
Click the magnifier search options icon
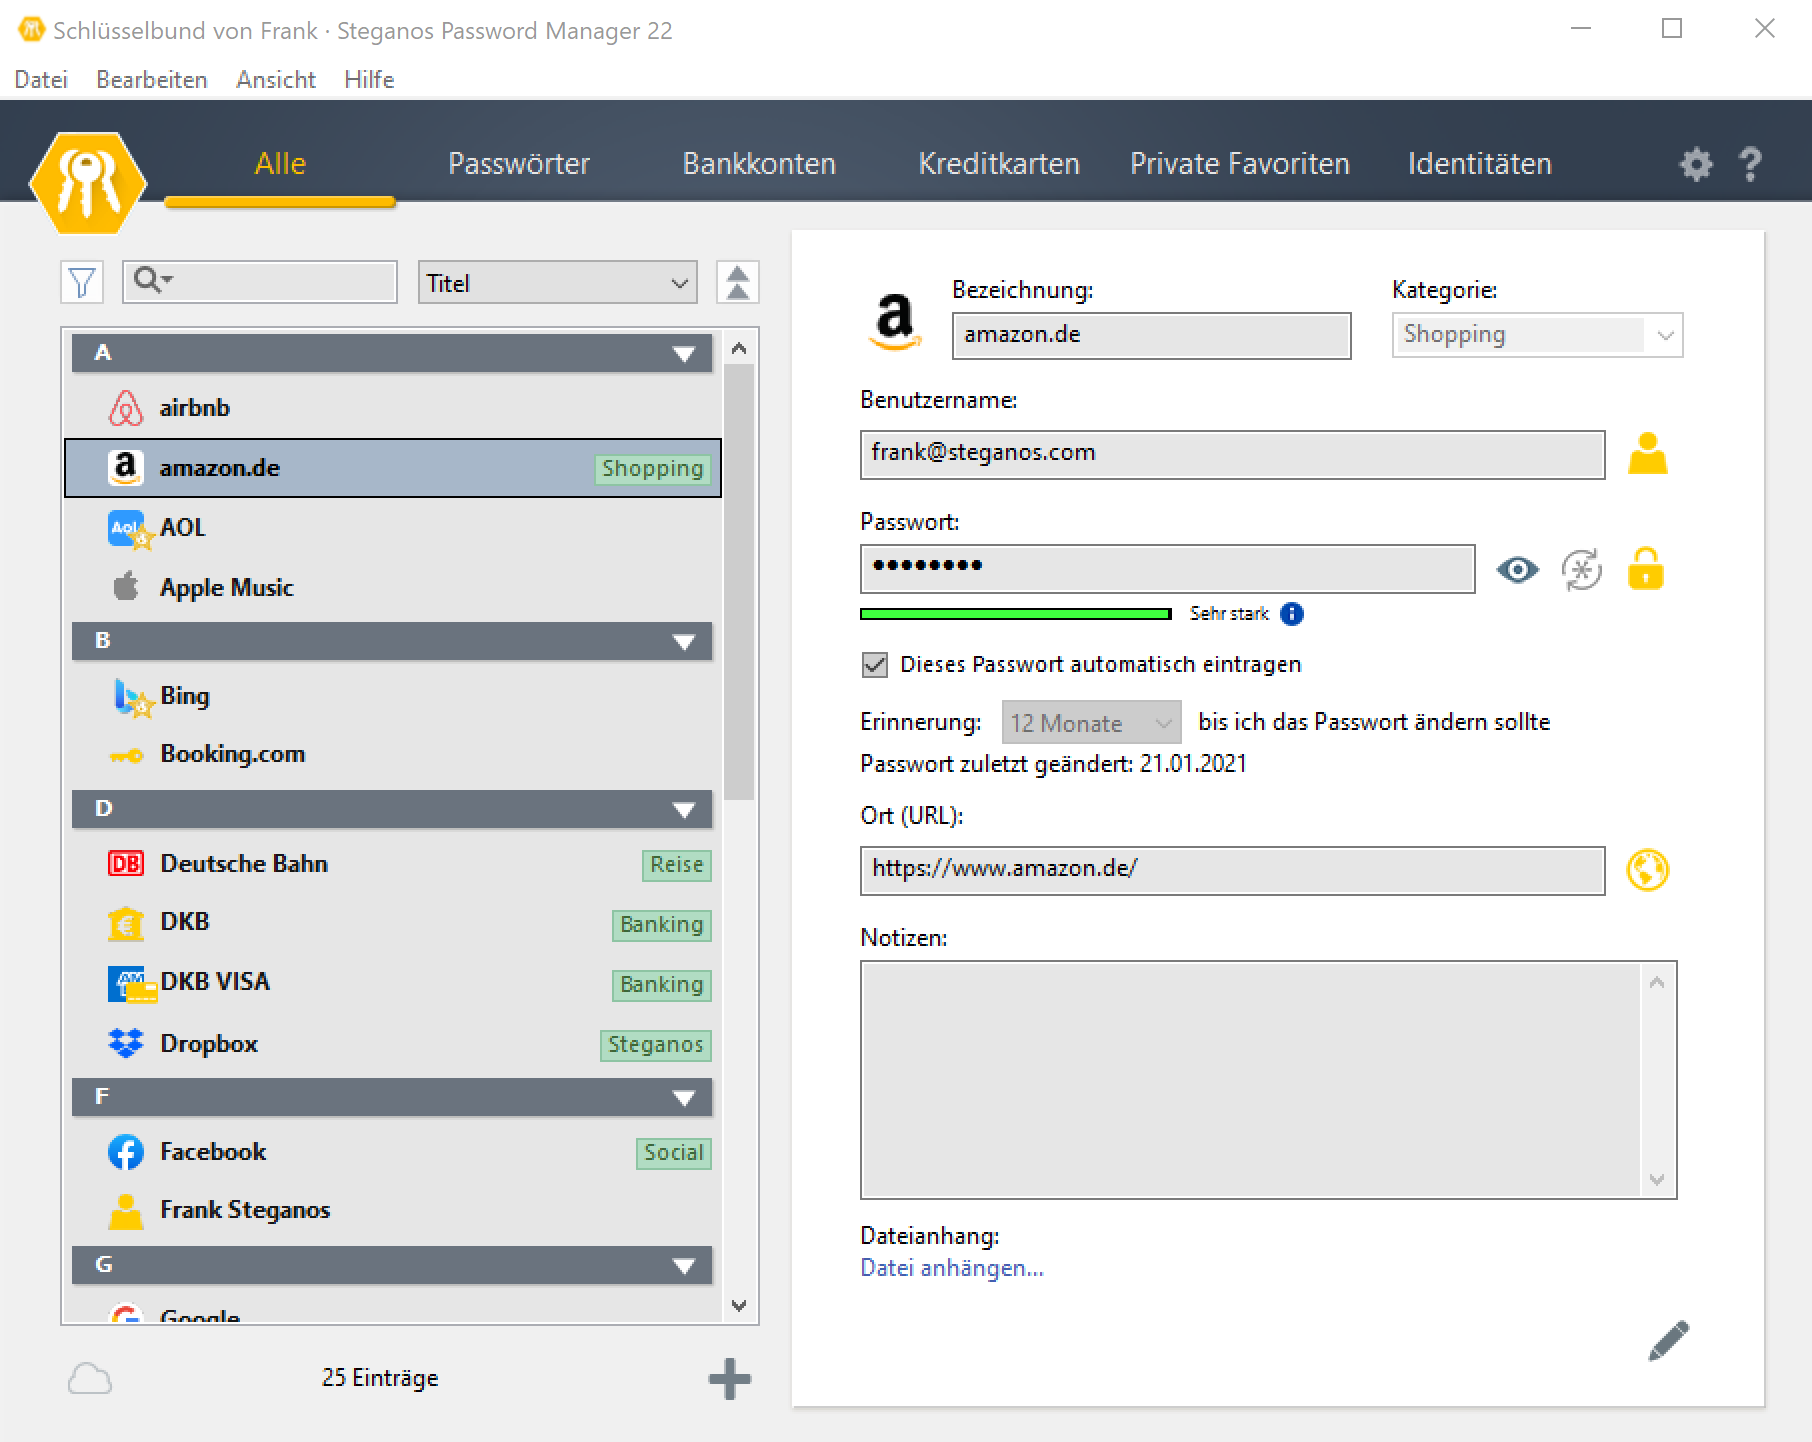pyautogui.click(x=153, y=281)
